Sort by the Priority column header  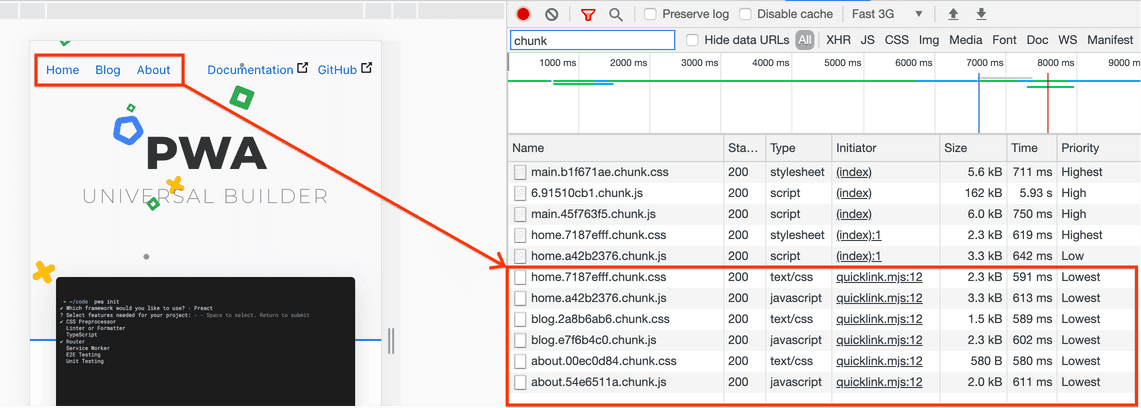(x=1099, y=148)
